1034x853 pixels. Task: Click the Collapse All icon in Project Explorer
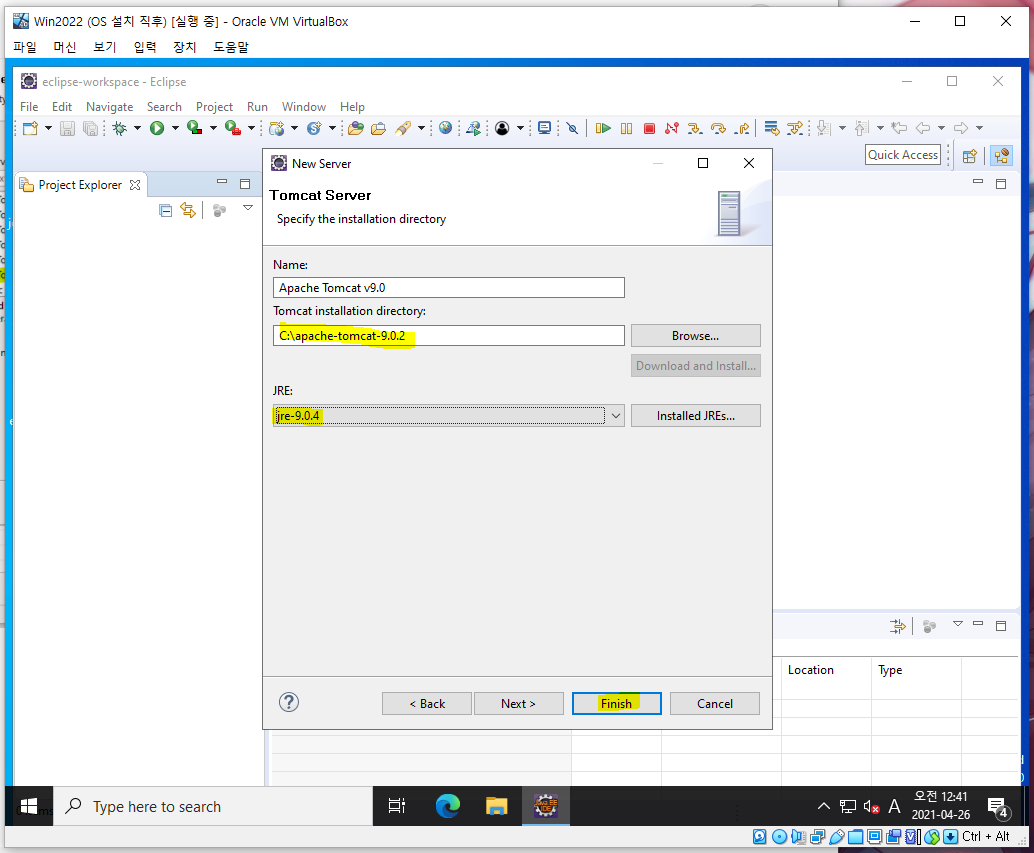click(x=166, y=210)
